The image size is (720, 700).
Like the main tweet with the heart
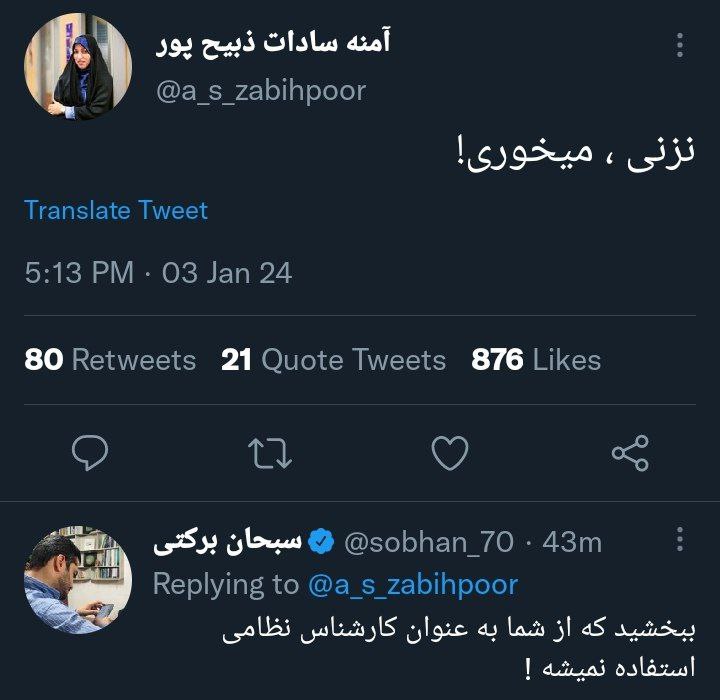click(450, 455)
